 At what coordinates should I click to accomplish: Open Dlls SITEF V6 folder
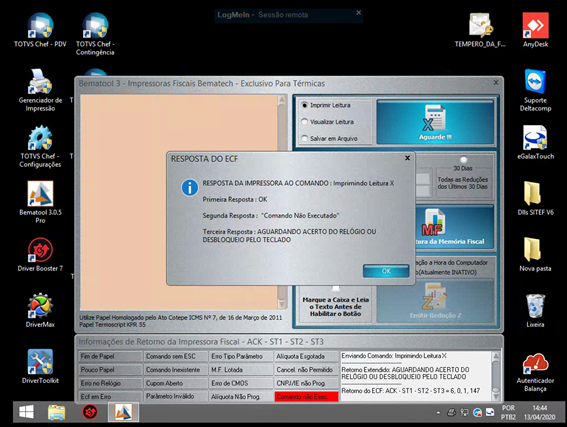click(x=535, y=198)
